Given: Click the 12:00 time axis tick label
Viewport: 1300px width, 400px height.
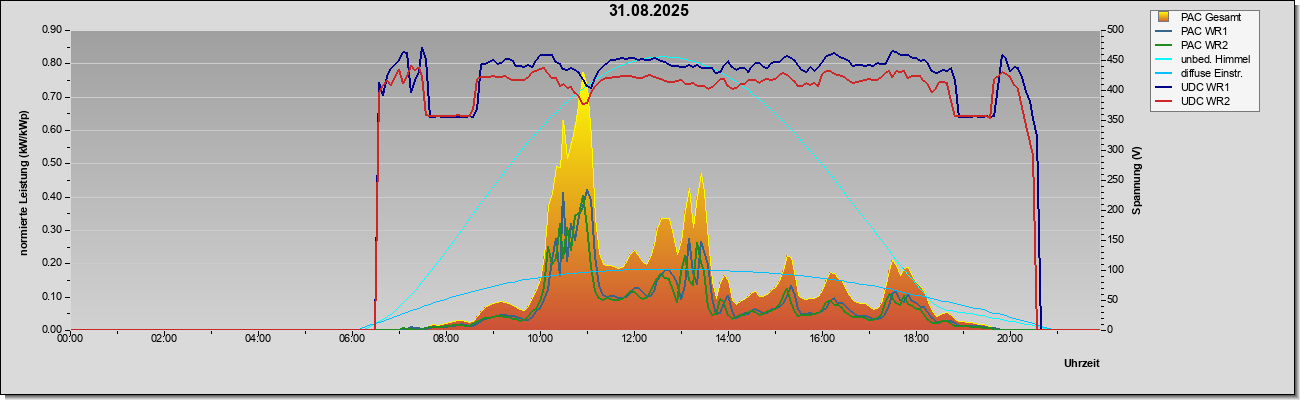Looking at the screenshot, I should click(634, 340).
